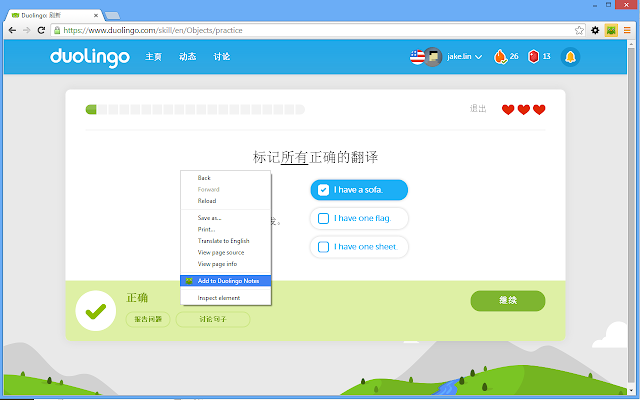
Task: Click the lesson progress bar
Action: [x=195, y=109]
